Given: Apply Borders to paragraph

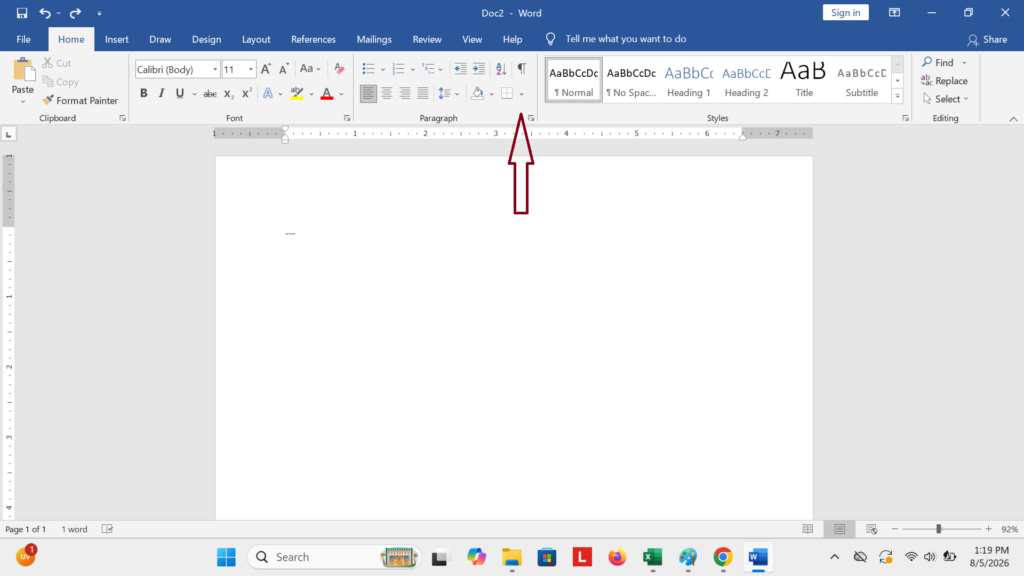Looking at the screenshot, I should point(507,93).
